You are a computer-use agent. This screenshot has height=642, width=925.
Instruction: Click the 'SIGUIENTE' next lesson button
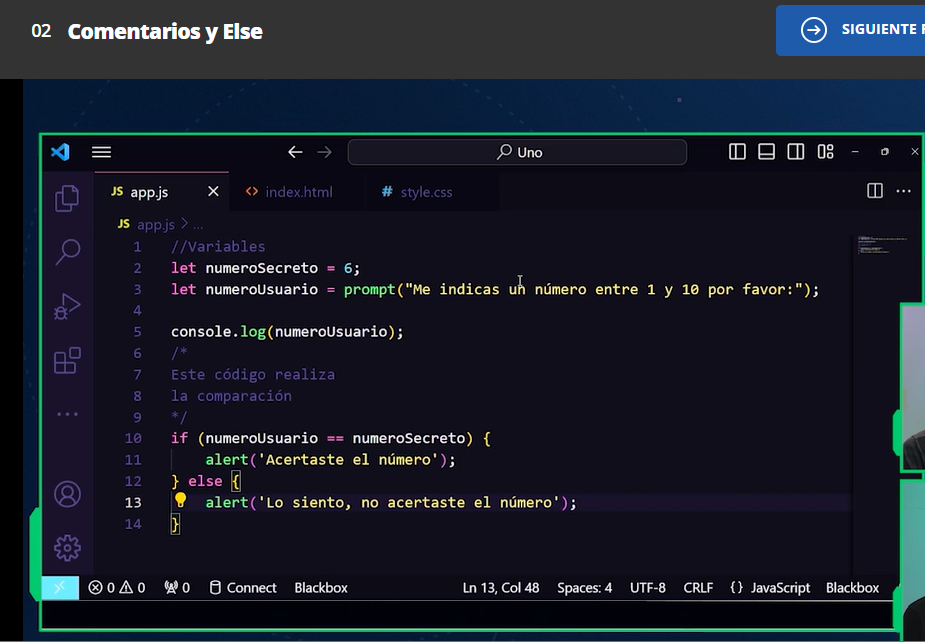(x=850, y=30)
